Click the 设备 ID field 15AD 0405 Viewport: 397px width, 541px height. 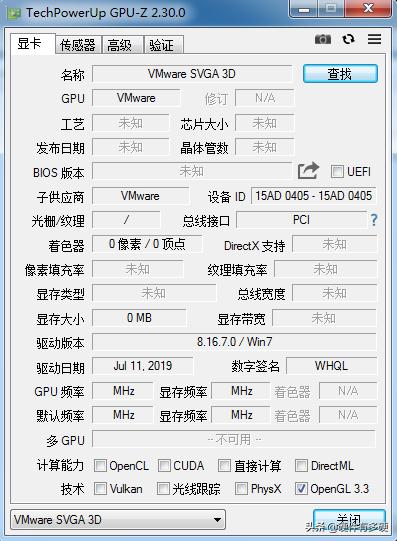[x=313, y=196]
